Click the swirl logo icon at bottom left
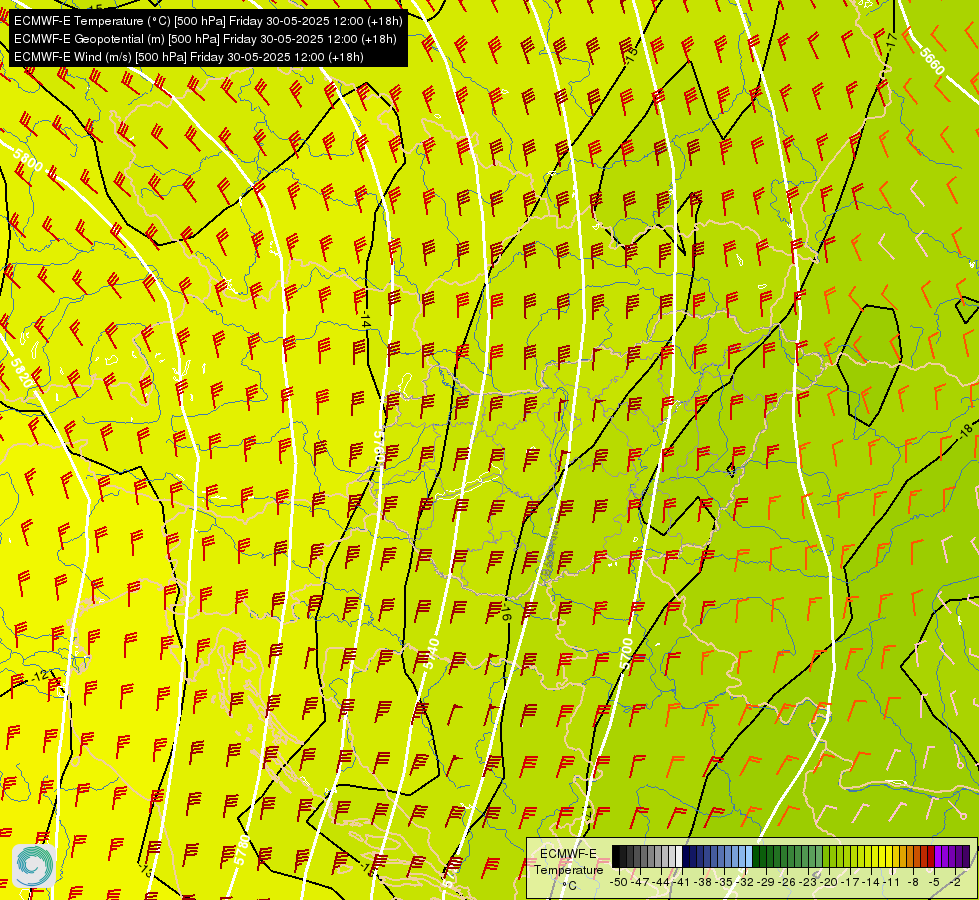This screenshot has height=900, width=979. (x=33, y=865)
